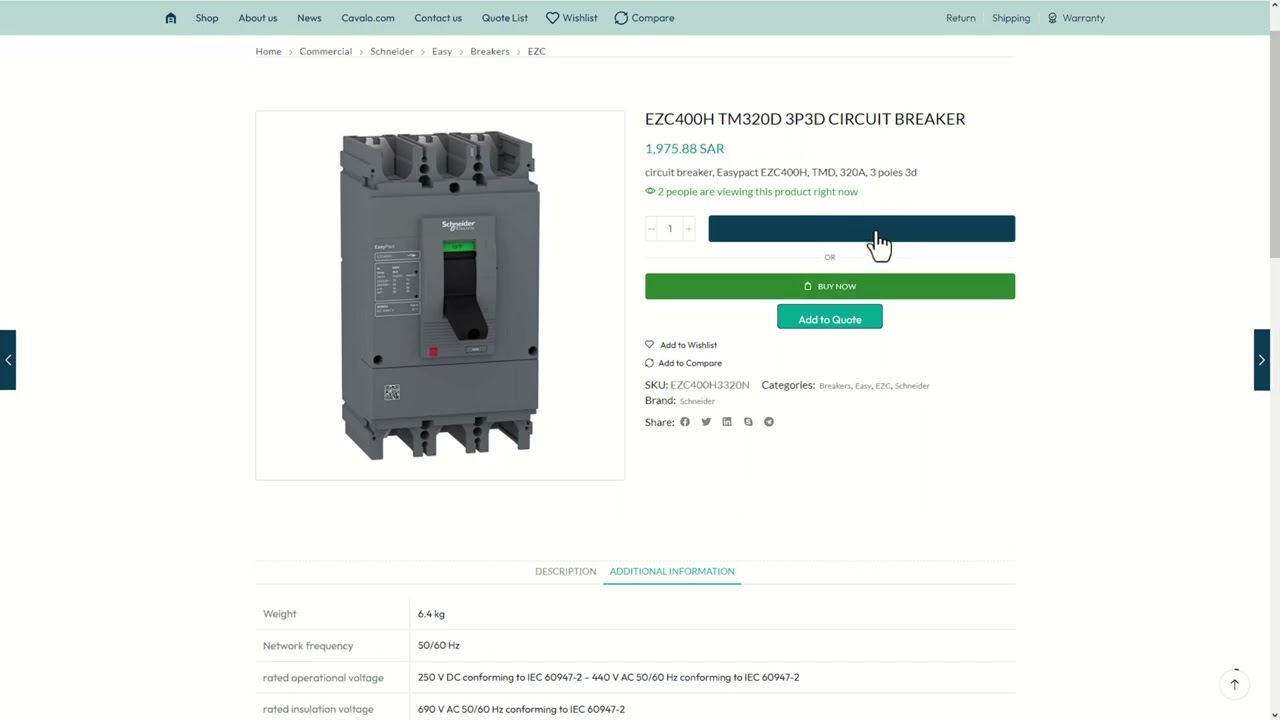The width and height of the screenshot is (1280, 720).
Task: Click the price 1,975.88 SAR
Action: click(x=684, y=148)
